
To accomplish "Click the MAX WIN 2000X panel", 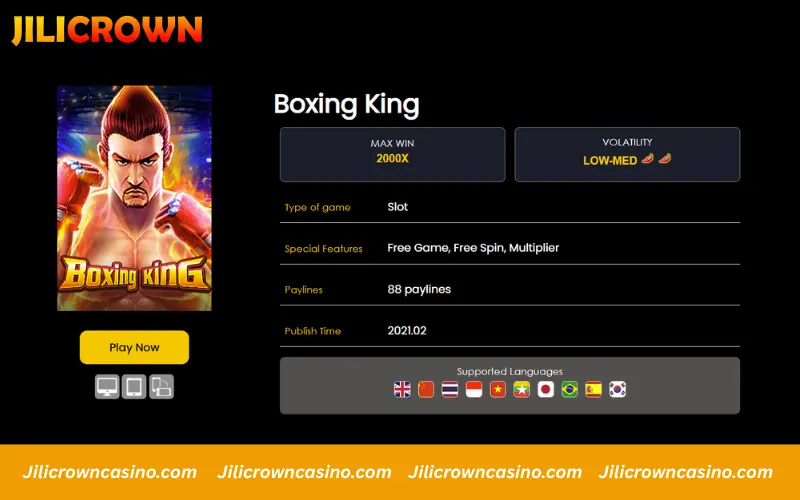I will click(x=392, y=155).
